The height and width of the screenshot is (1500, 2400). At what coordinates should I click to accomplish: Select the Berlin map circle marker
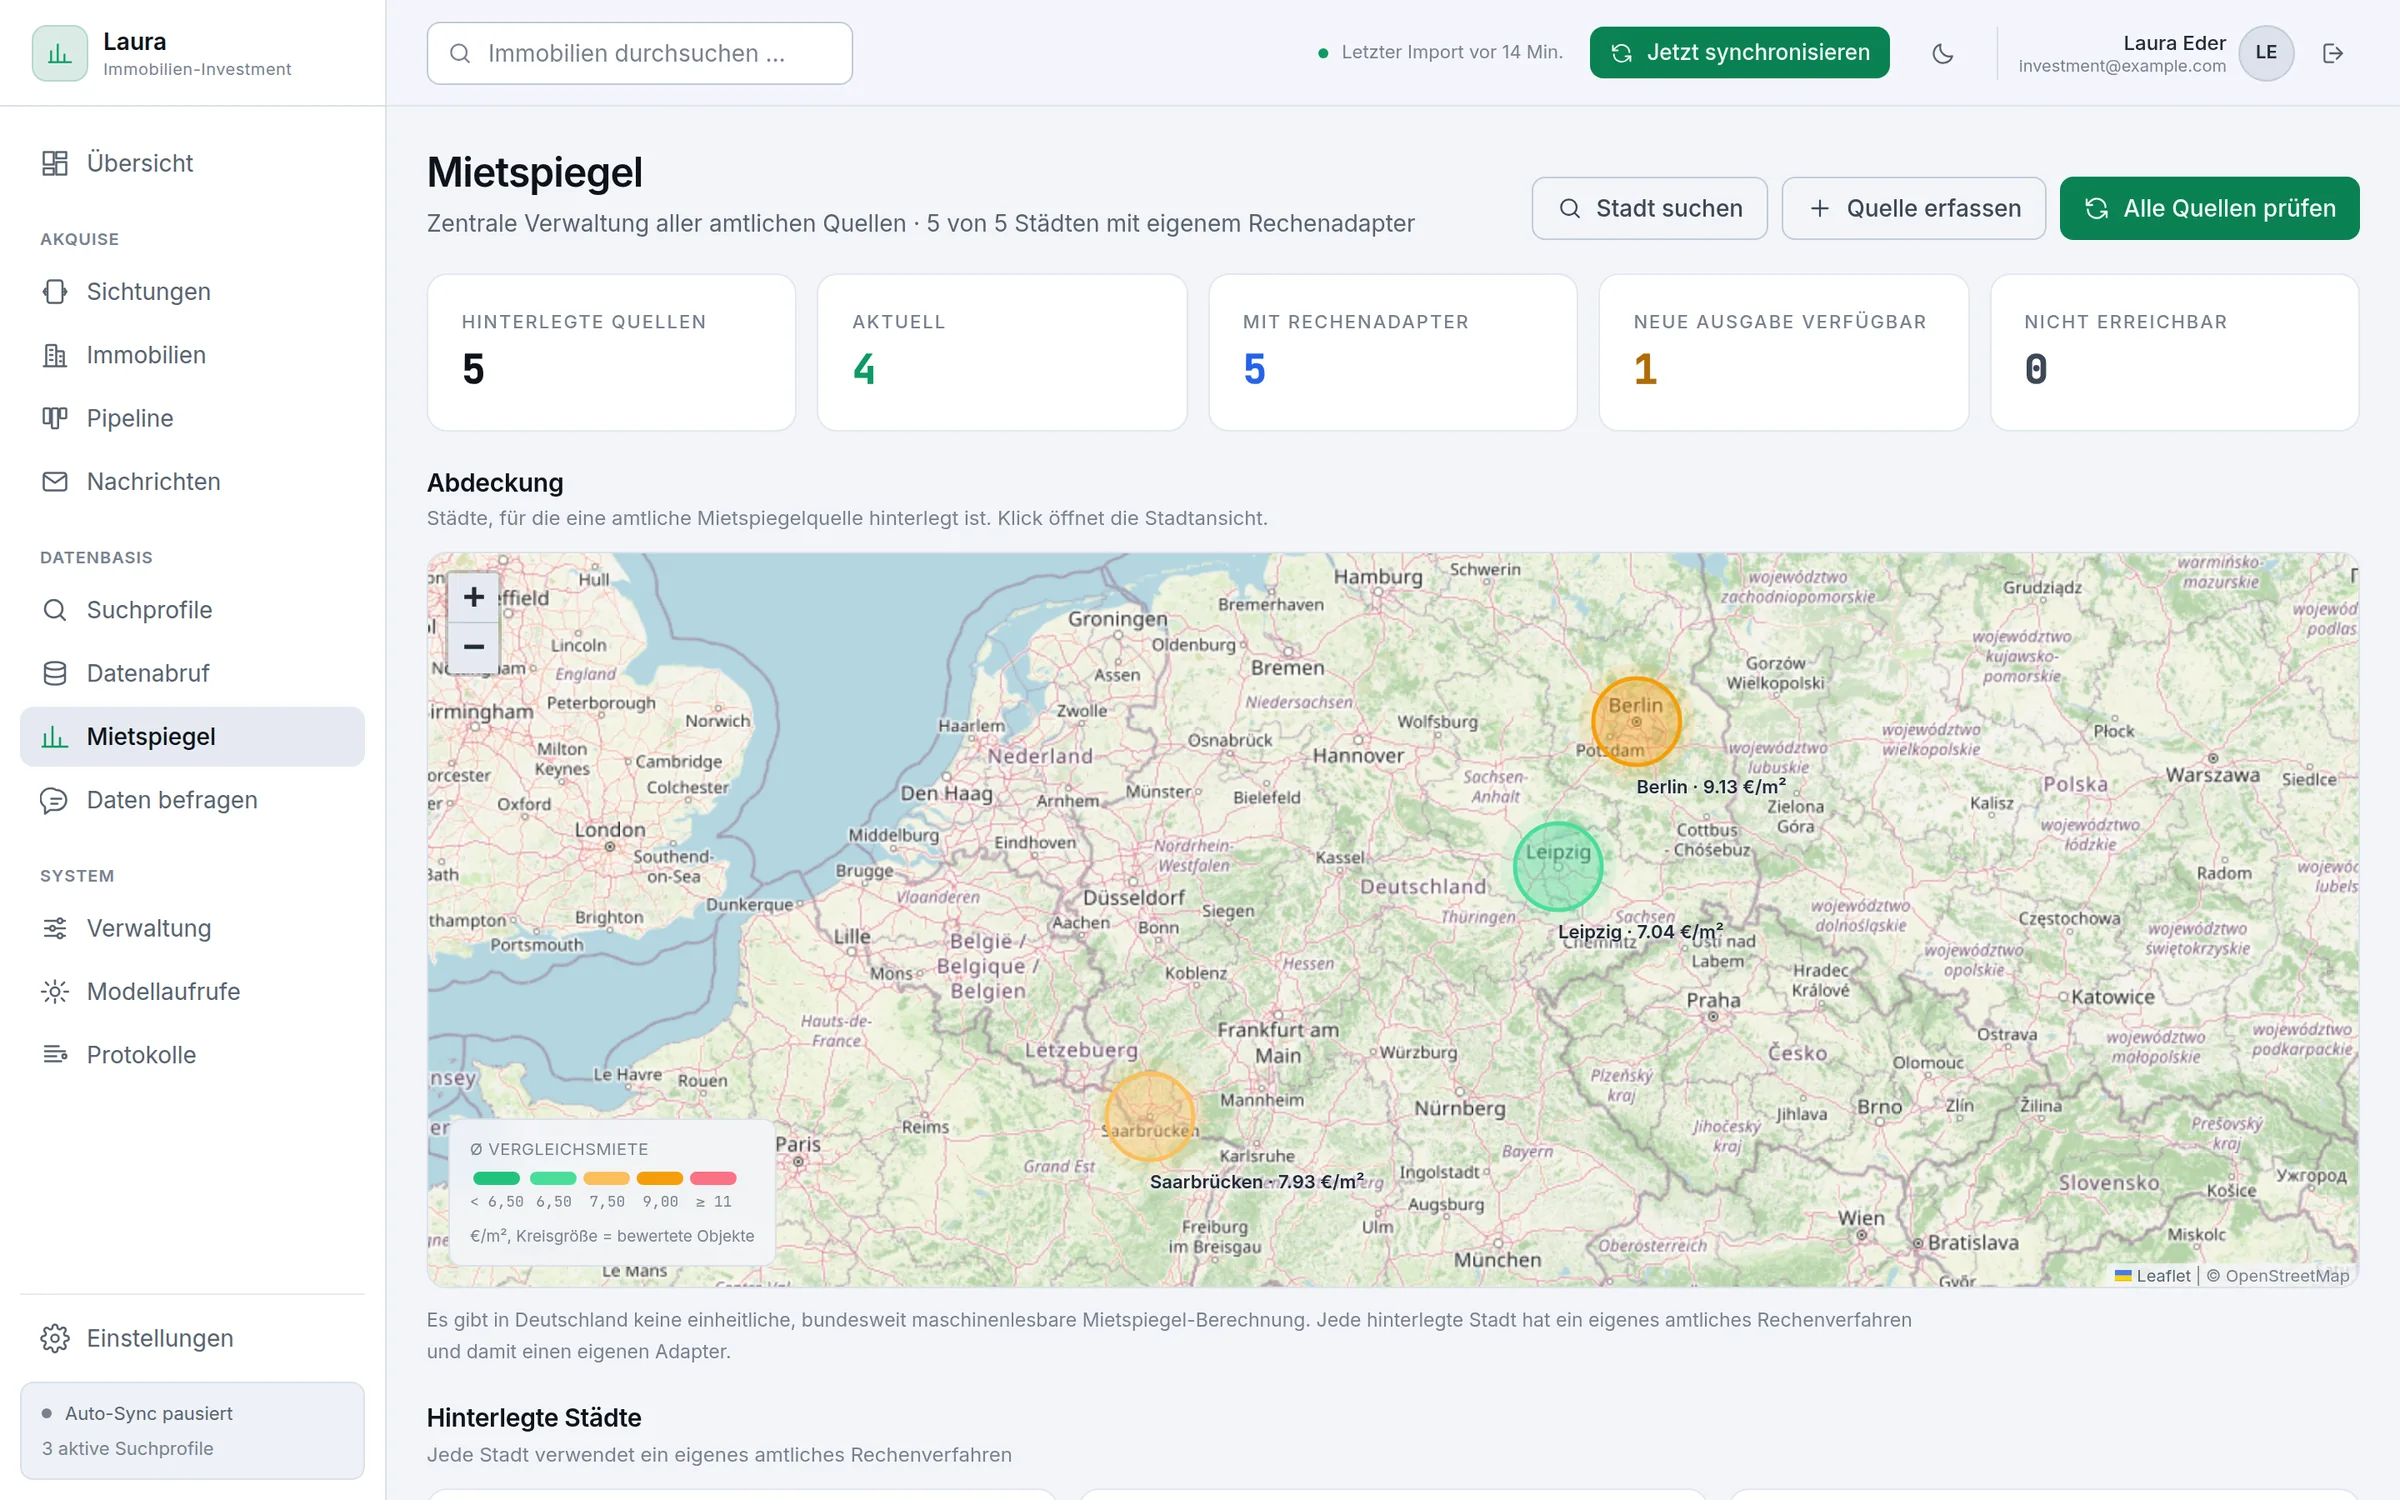[1636, 722]
